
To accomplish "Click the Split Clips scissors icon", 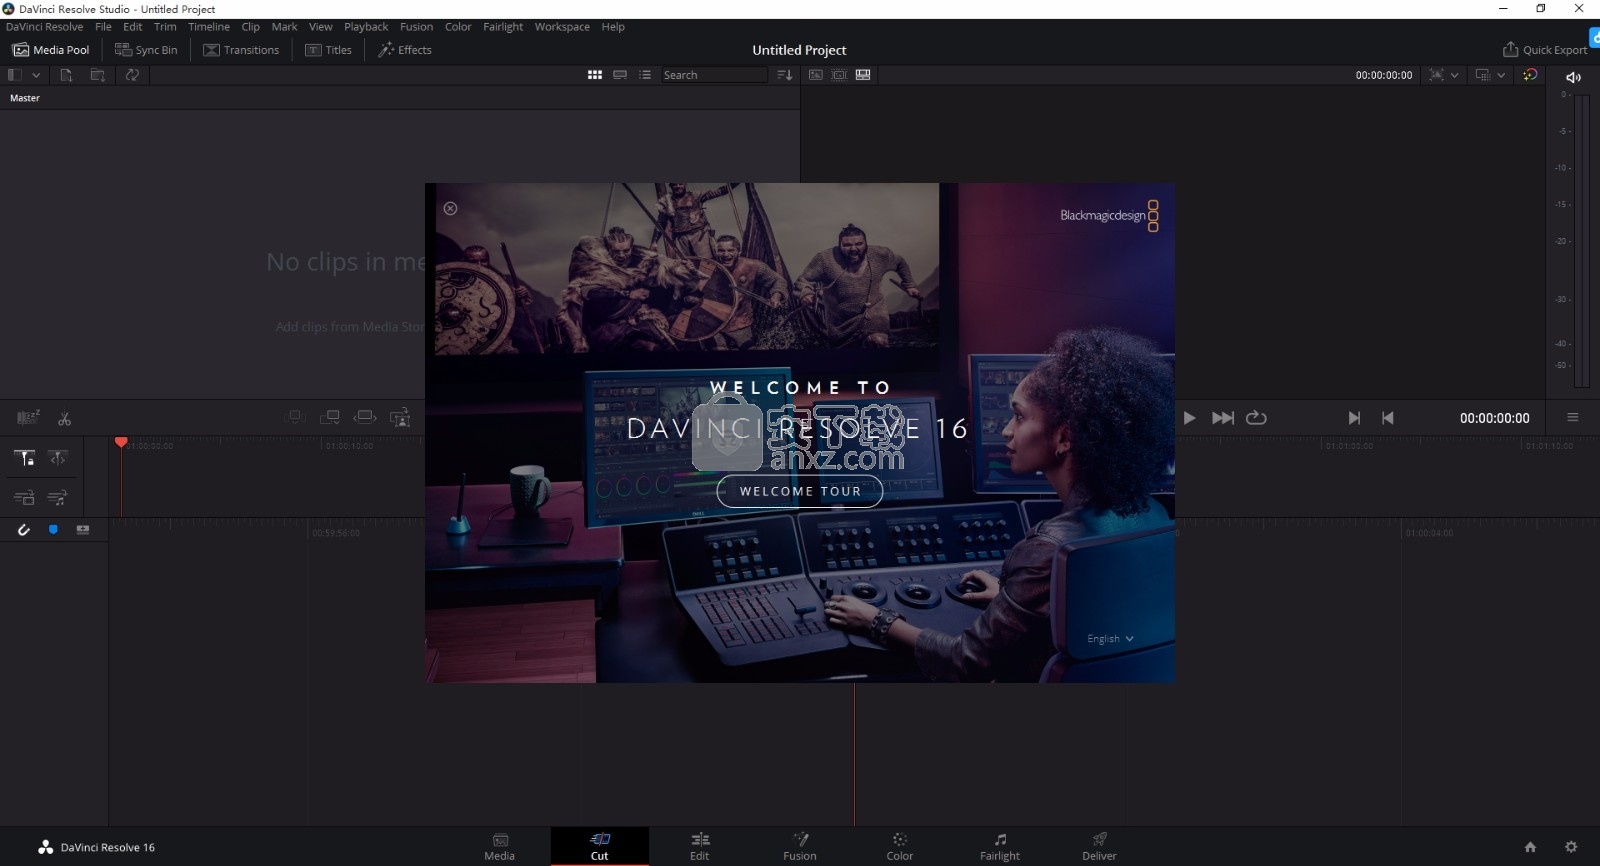I will coord(64,419).
